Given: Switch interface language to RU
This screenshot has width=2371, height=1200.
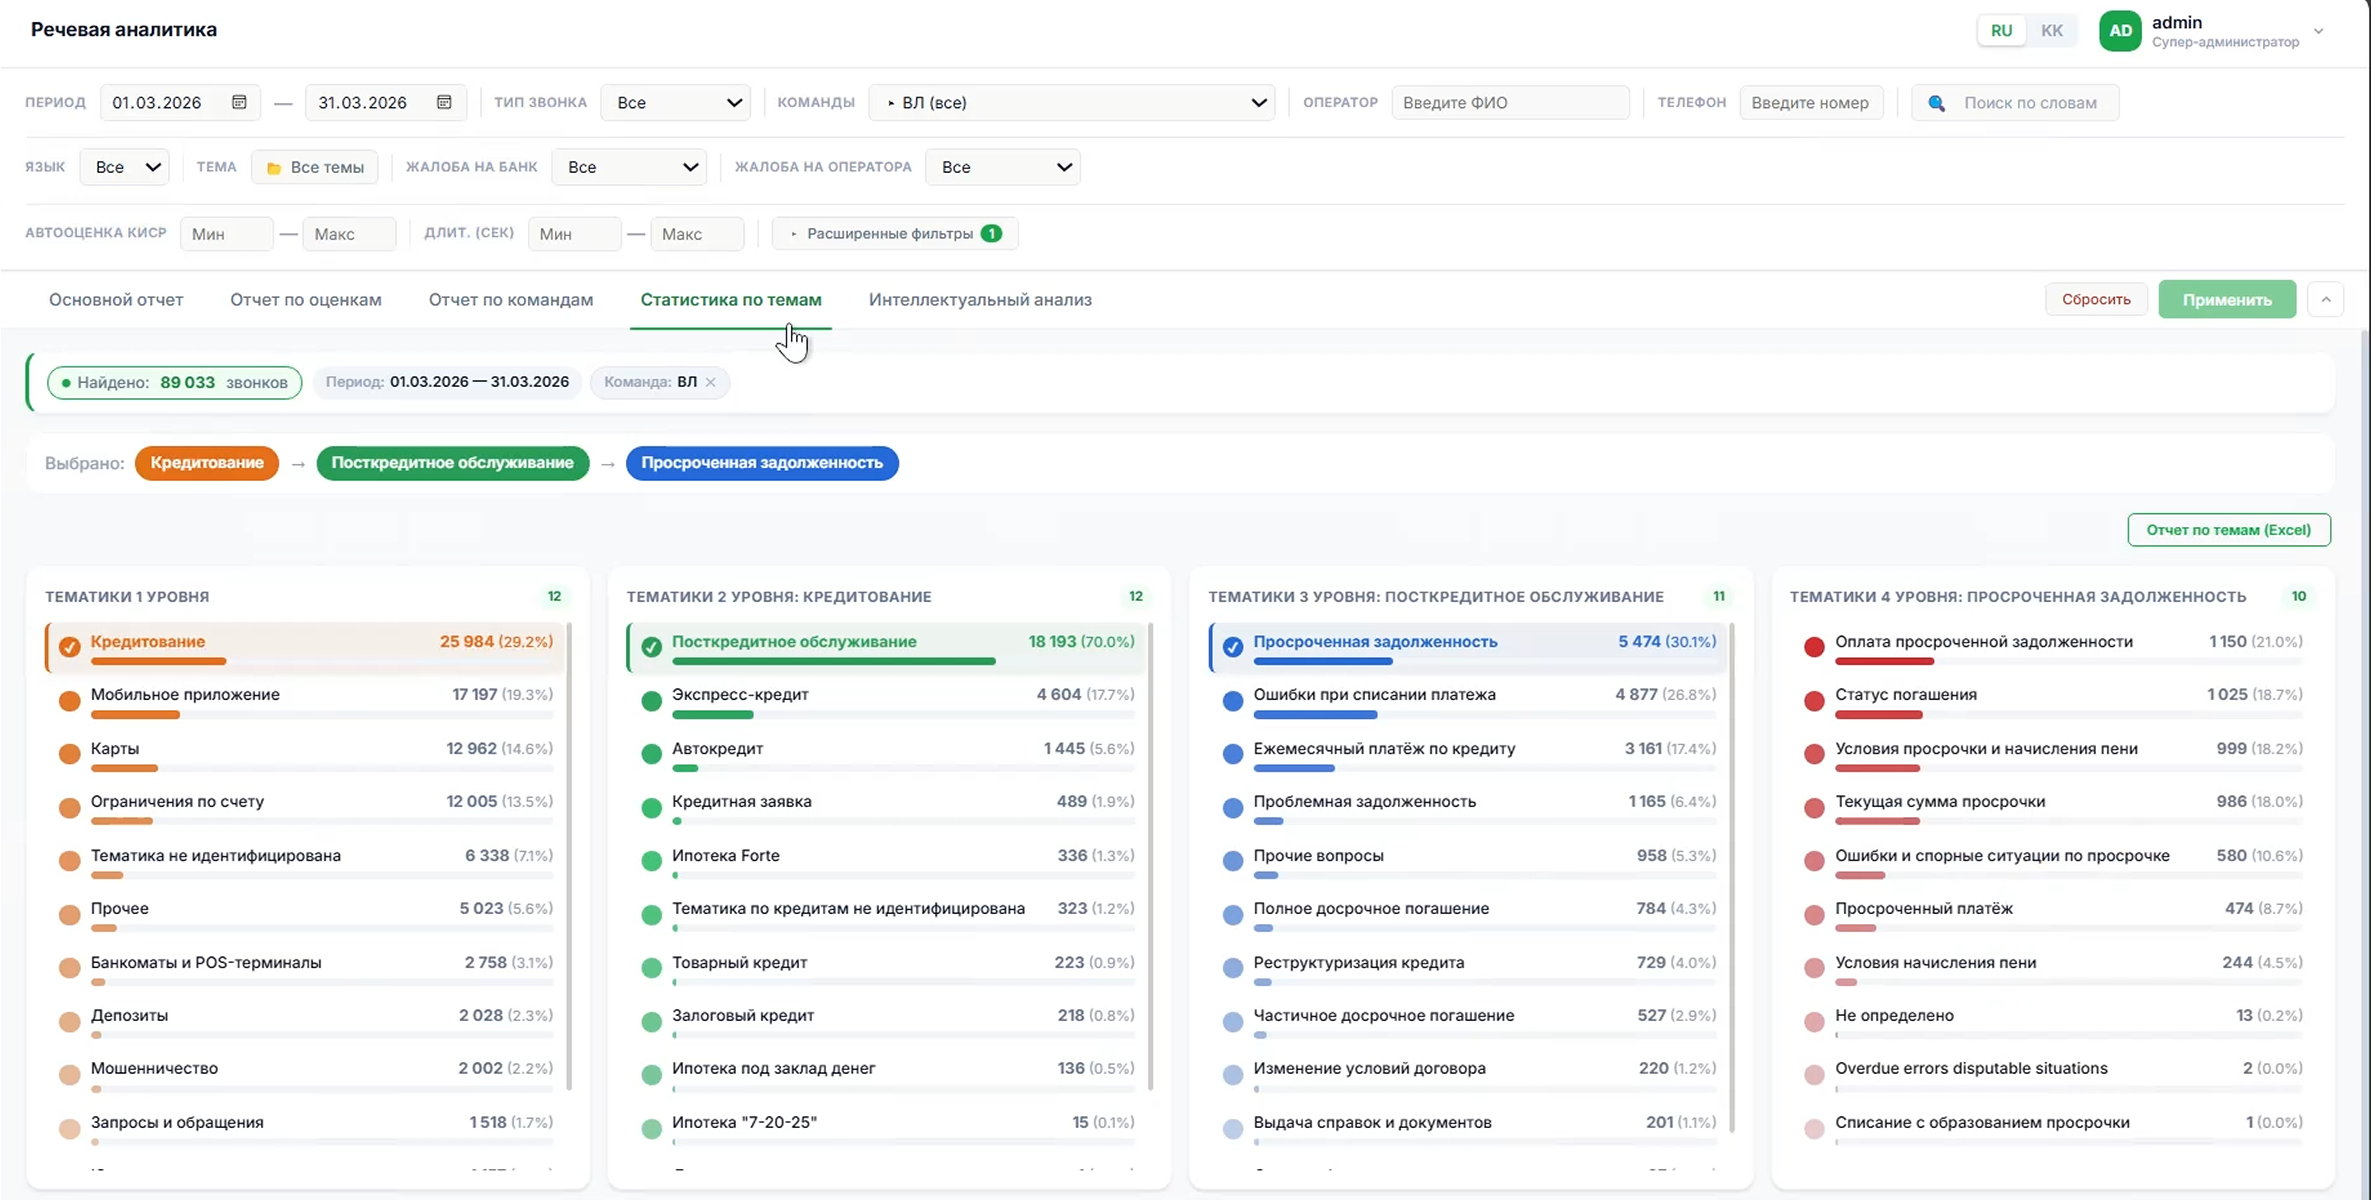Looking at the screenshot, I should (x=2001, y=30).
